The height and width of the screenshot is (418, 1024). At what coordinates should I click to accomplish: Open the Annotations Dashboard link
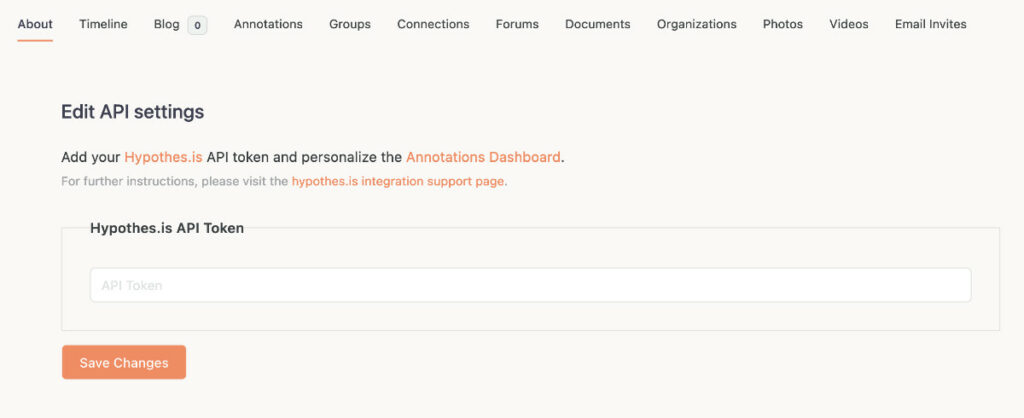pos(483,157)
